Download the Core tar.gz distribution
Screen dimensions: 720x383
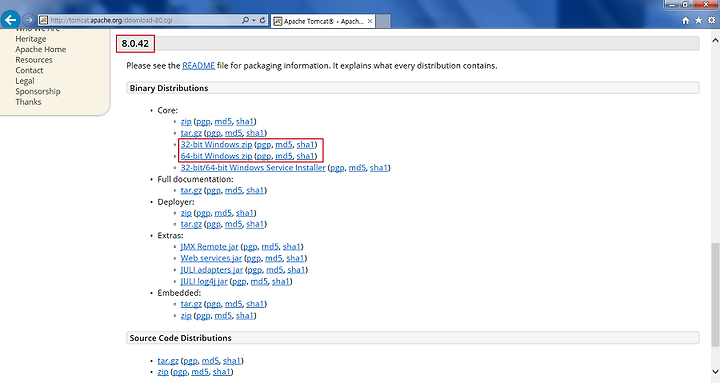point(191,133)
